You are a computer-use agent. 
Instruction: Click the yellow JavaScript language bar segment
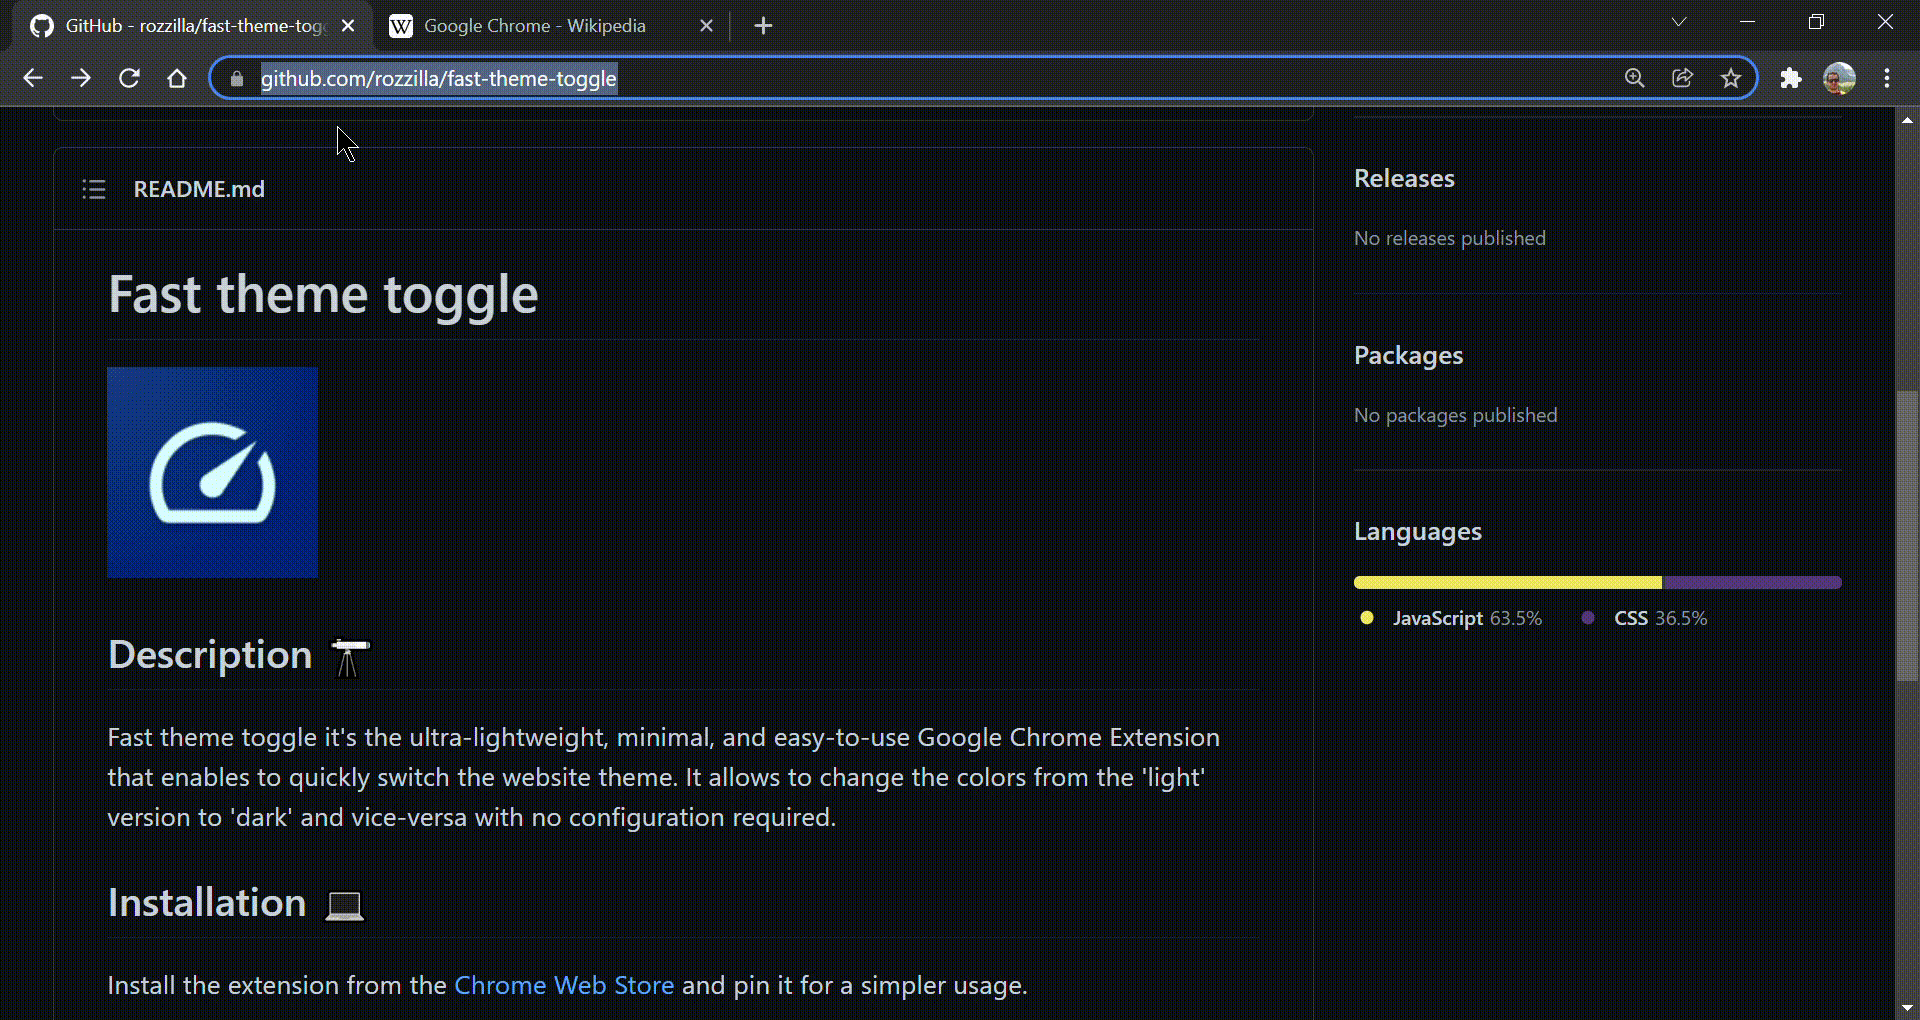coord(1508,582)
